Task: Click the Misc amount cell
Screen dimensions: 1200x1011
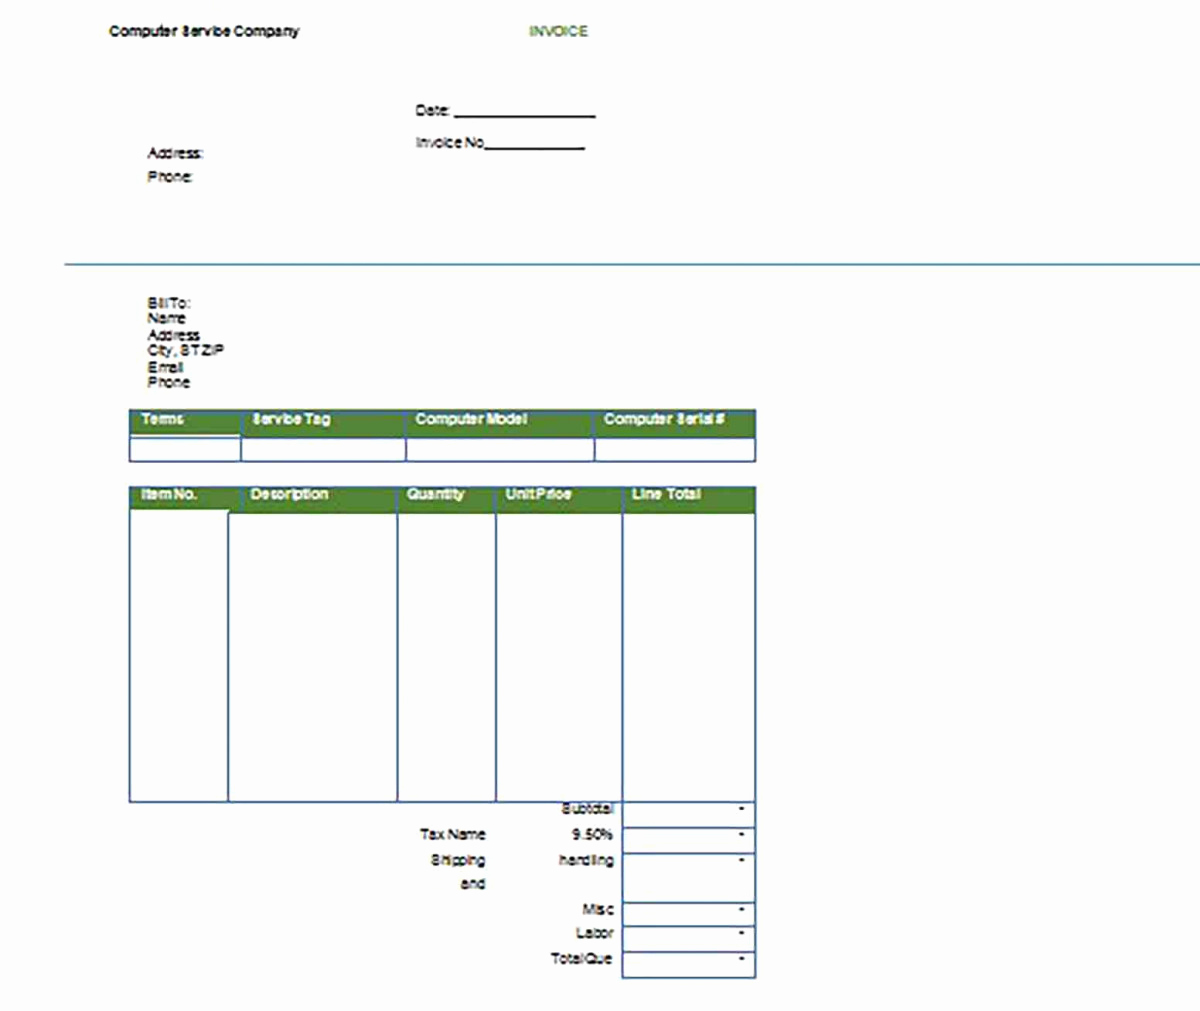Action: point(689,913)
